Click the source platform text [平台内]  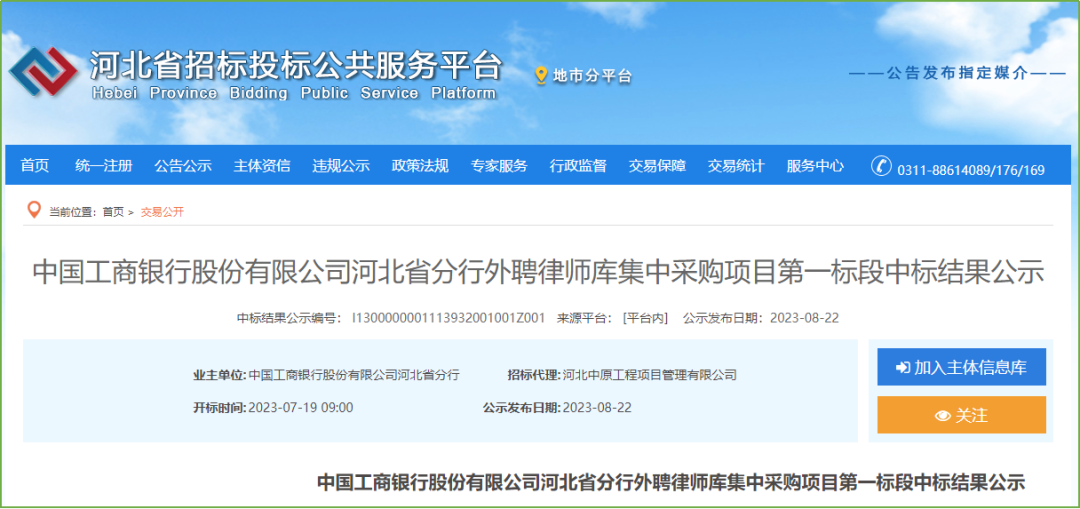645,318
